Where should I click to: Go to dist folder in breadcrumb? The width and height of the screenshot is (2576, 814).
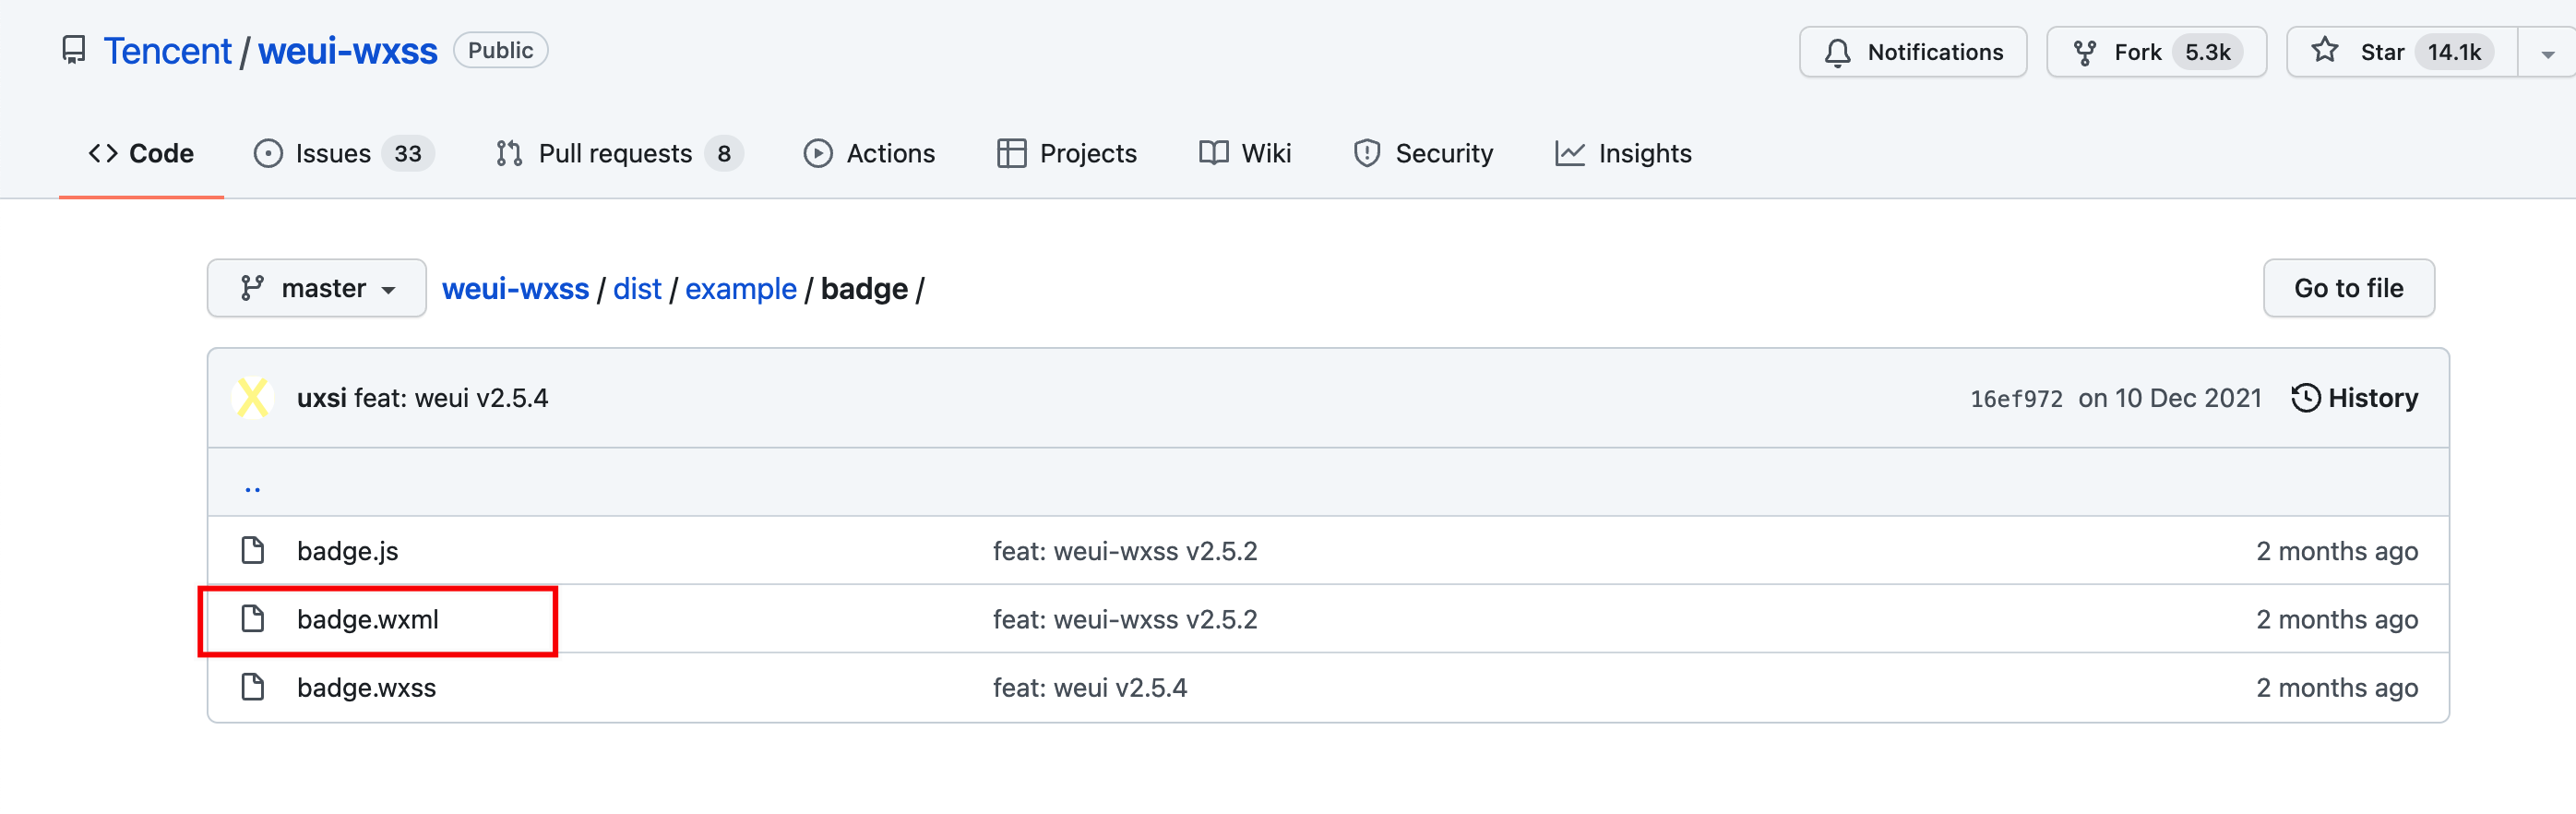637,289
